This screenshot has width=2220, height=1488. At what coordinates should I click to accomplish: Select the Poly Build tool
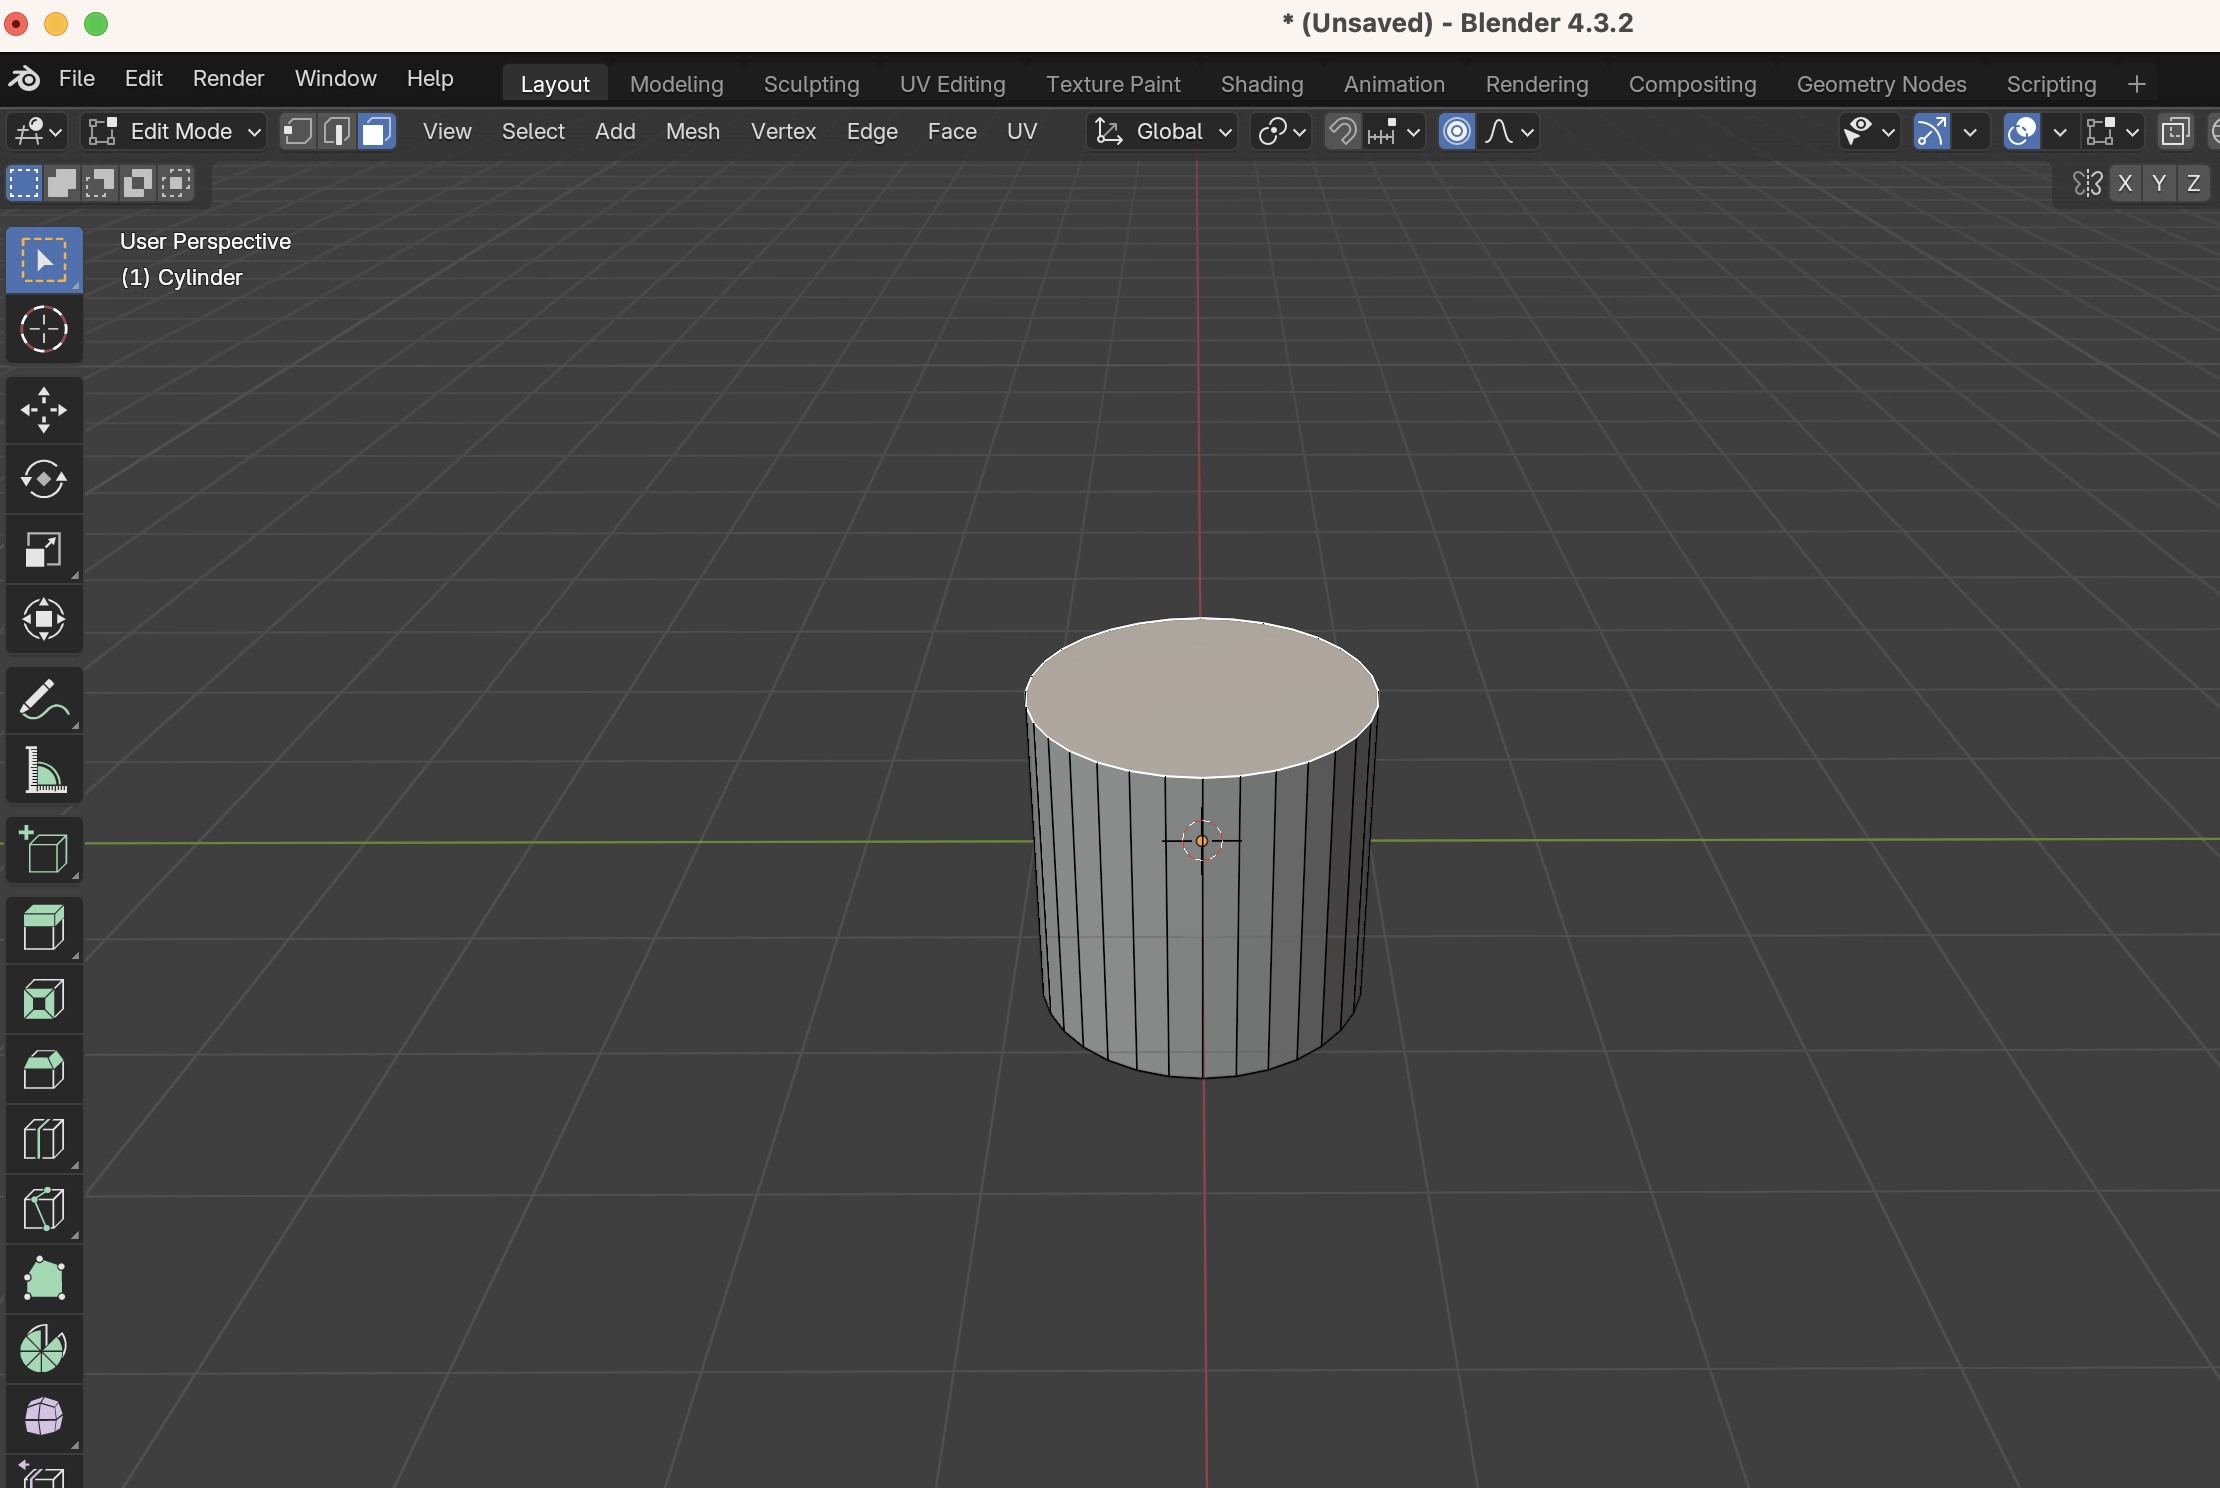click(44, 1279)
